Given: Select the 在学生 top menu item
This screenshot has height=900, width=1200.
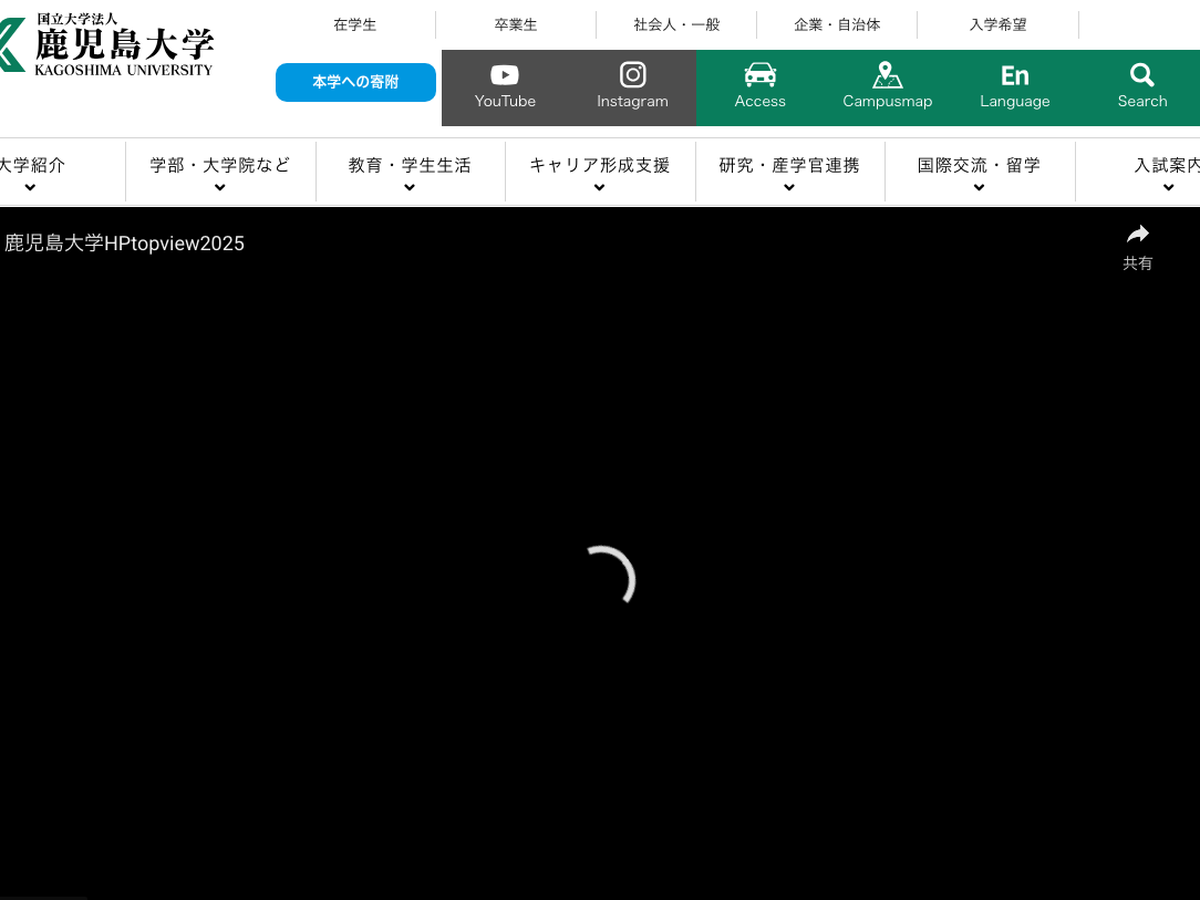Looking at the screenshot, I should coord(355,25).
